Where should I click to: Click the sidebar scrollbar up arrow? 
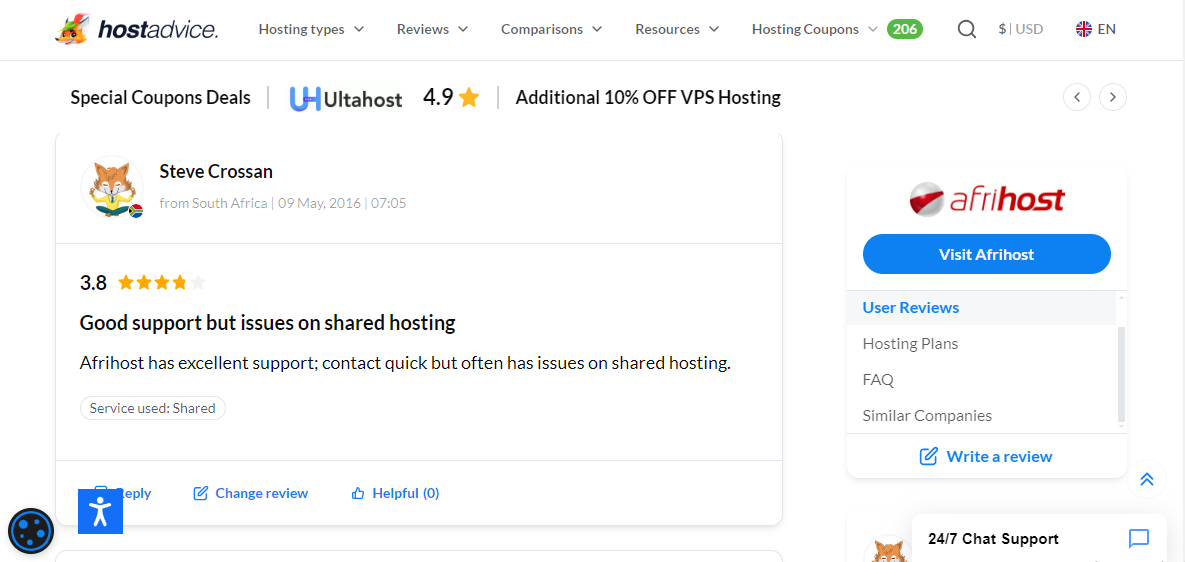[1122, 297]
